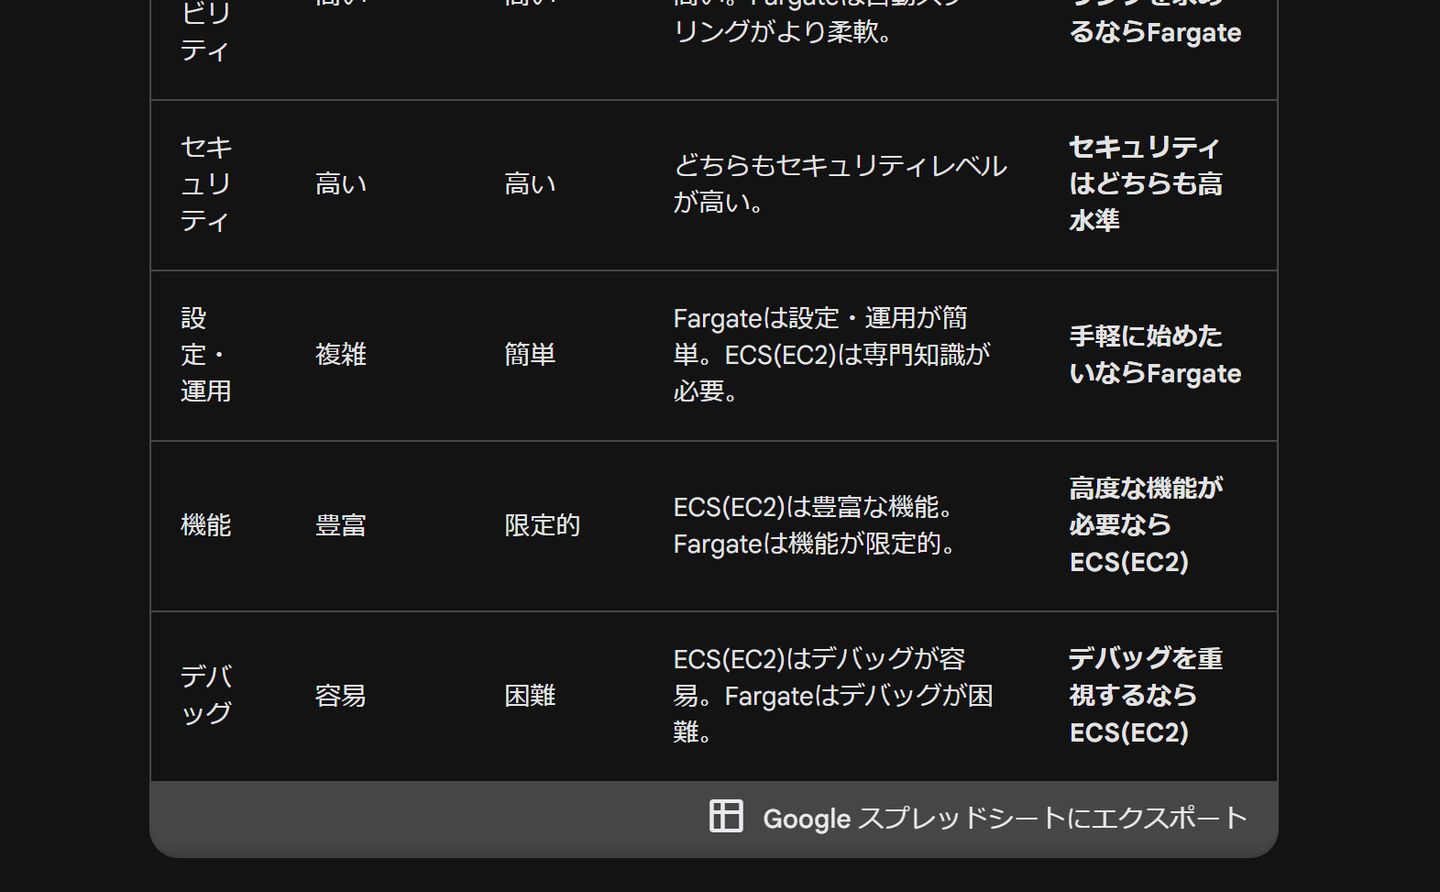Screen dimensions: 1440x892
Task: Click 高い cell beside どちらもセキュリティレベル description
Action: [x=530, y=184]
